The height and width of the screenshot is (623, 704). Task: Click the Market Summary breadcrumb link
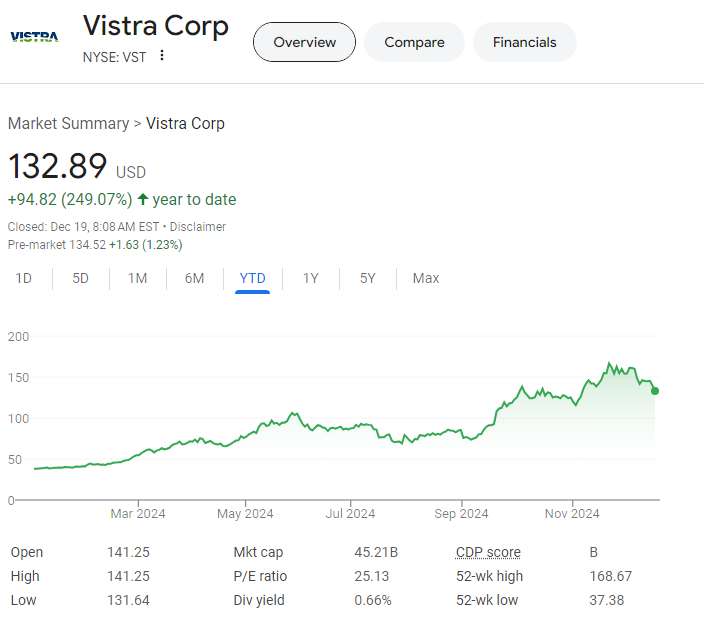68,124
